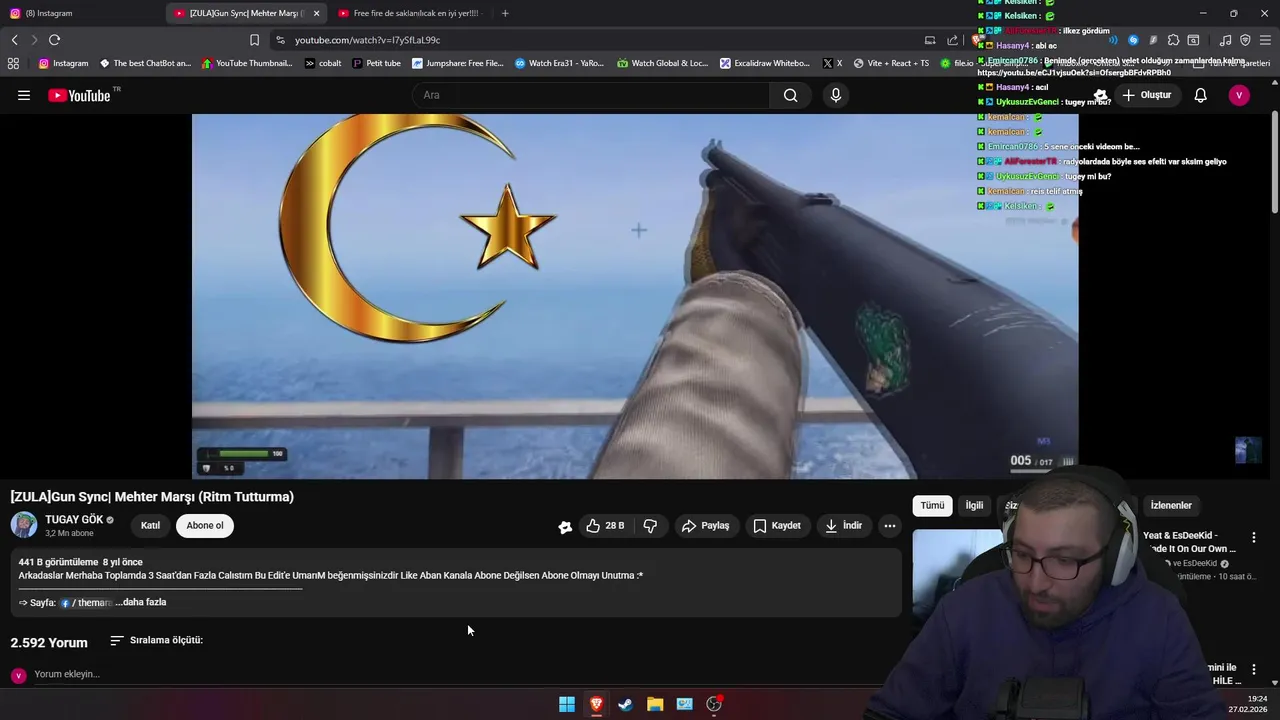Click the Abone ol subscribe button
Image resolution: width=1280 pixels, height=720 pixels.
[205, 525]
